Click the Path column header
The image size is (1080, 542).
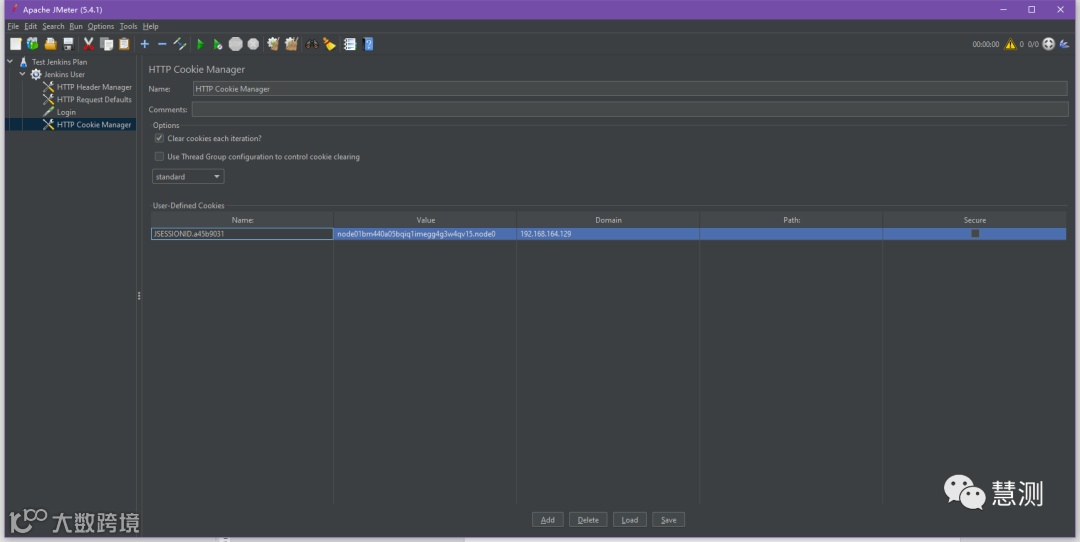coord(791,220)
